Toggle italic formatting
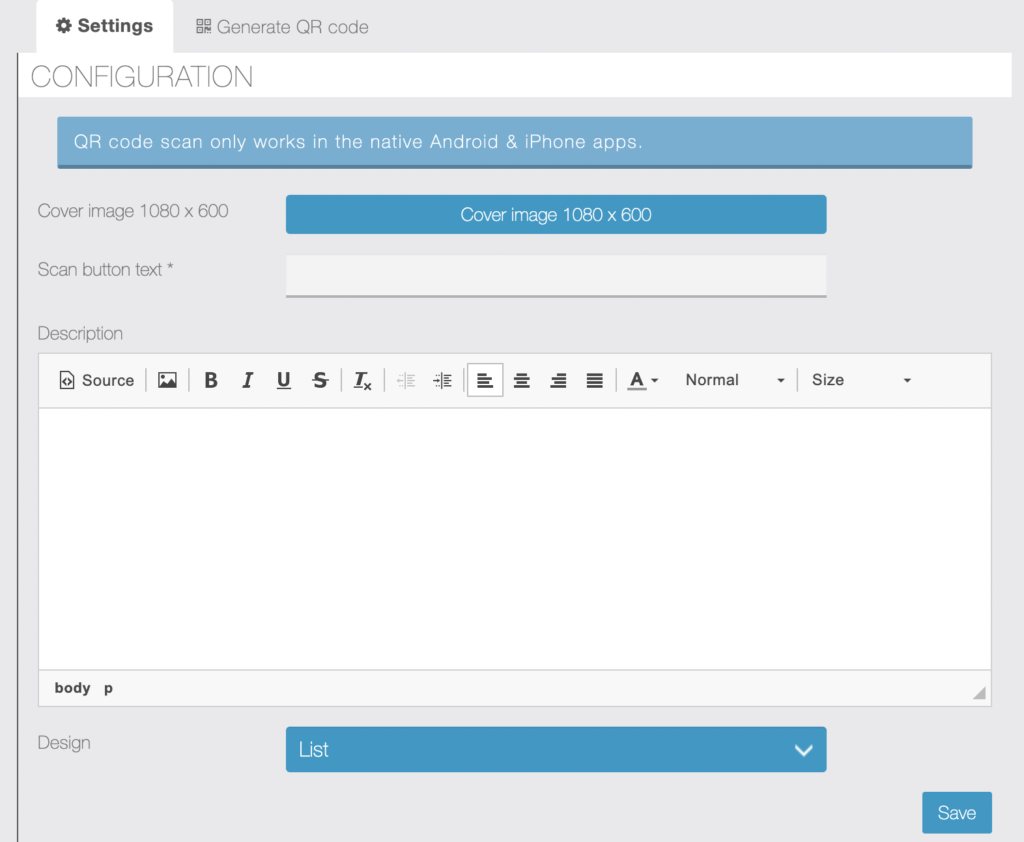The height and width of the screenshot is (842, 1024). [x=247, y=380]
